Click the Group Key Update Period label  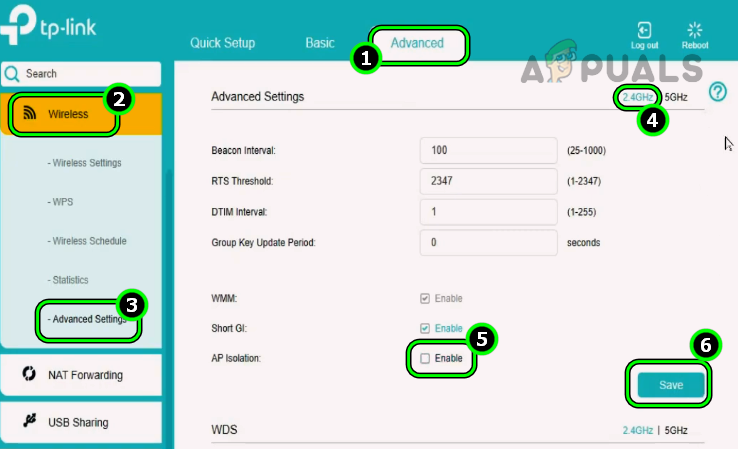tap(263, 242)
